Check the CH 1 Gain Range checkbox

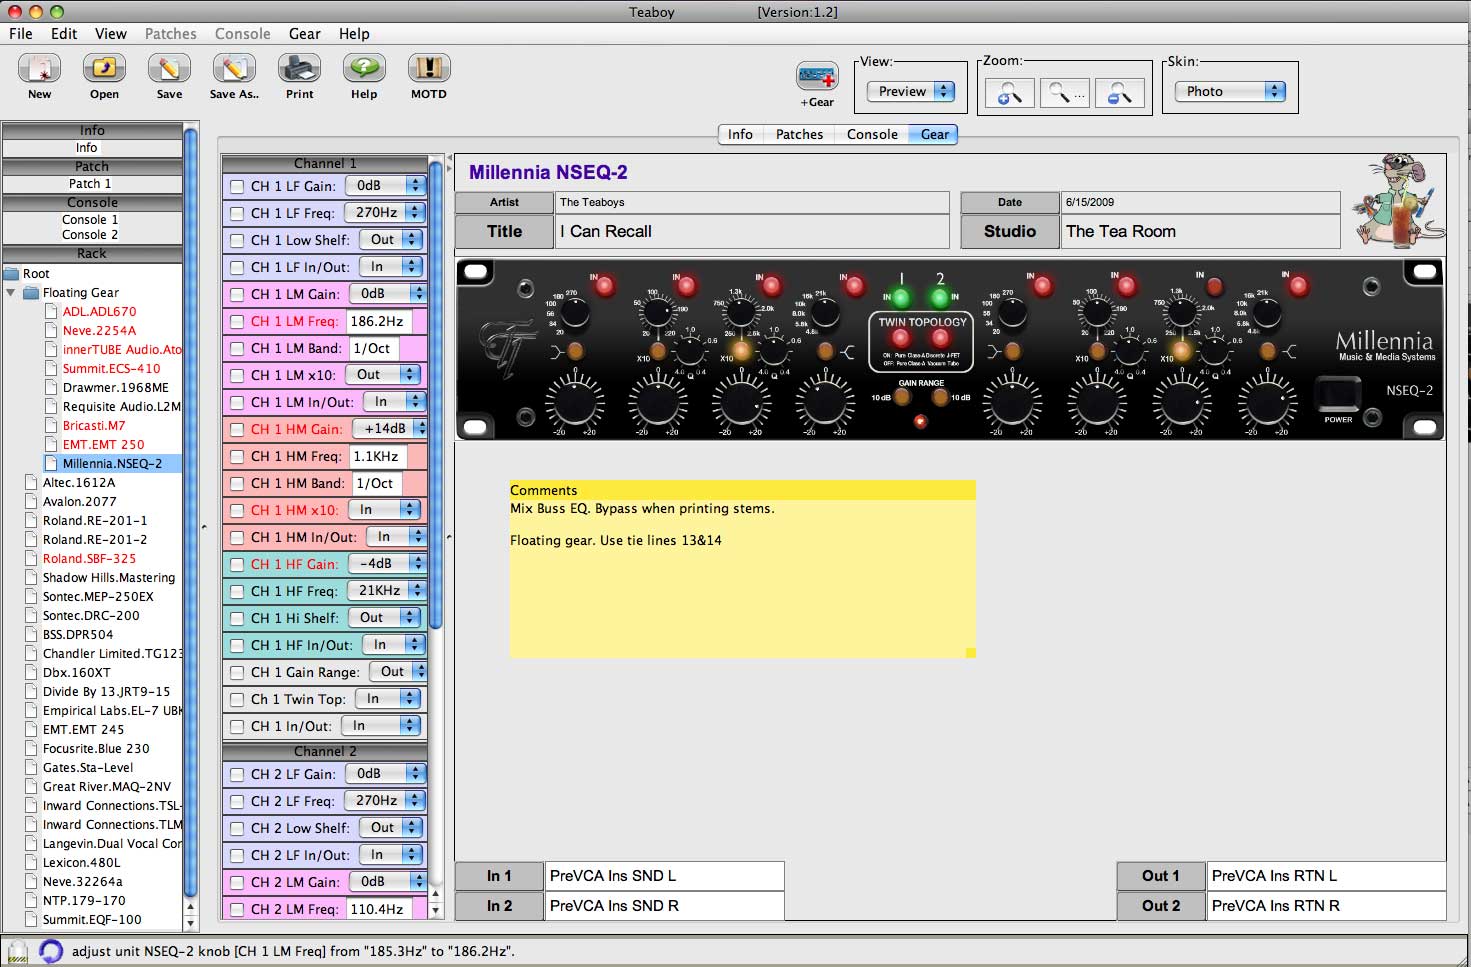pyautogui.click(x=237, y=672)
